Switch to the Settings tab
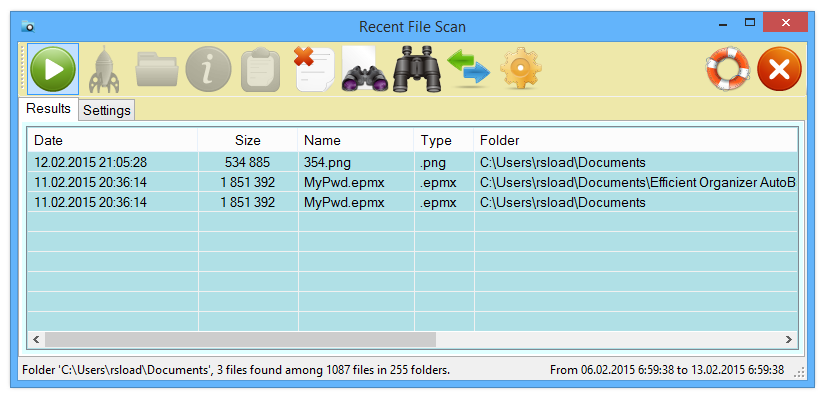 tap(107, 110)
